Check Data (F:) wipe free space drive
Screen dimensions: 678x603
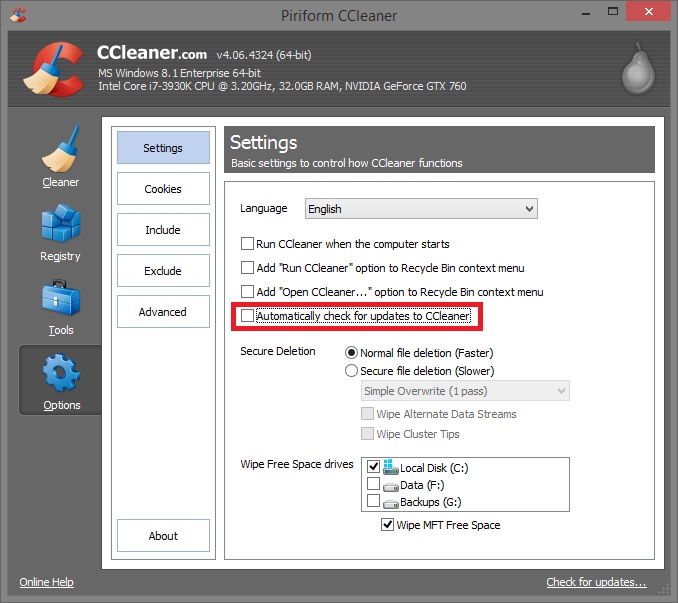click(373, 484)
